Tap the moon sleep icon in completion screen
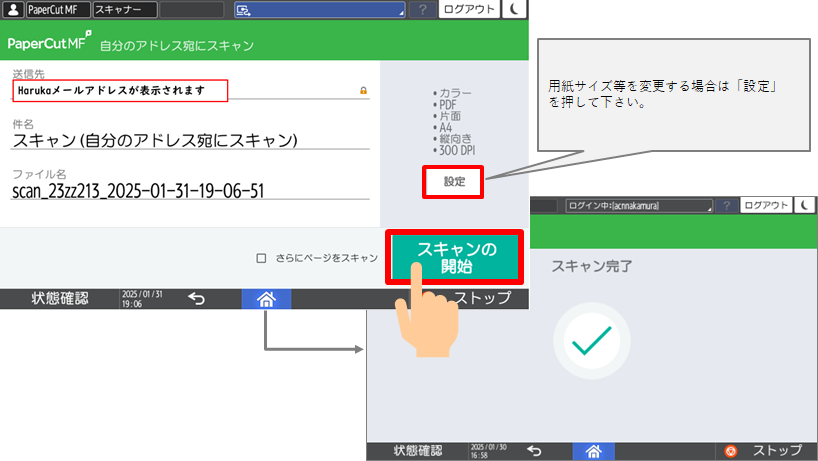 [x=805, y=205]
